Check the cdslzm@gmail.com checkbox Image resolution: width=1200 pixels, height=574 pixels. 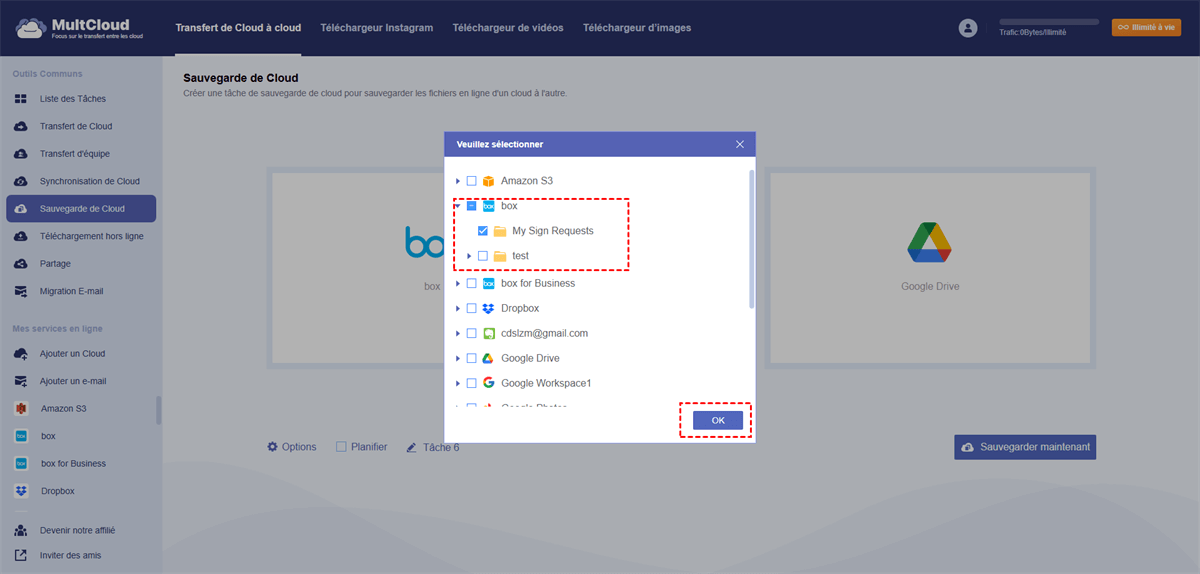472,333
